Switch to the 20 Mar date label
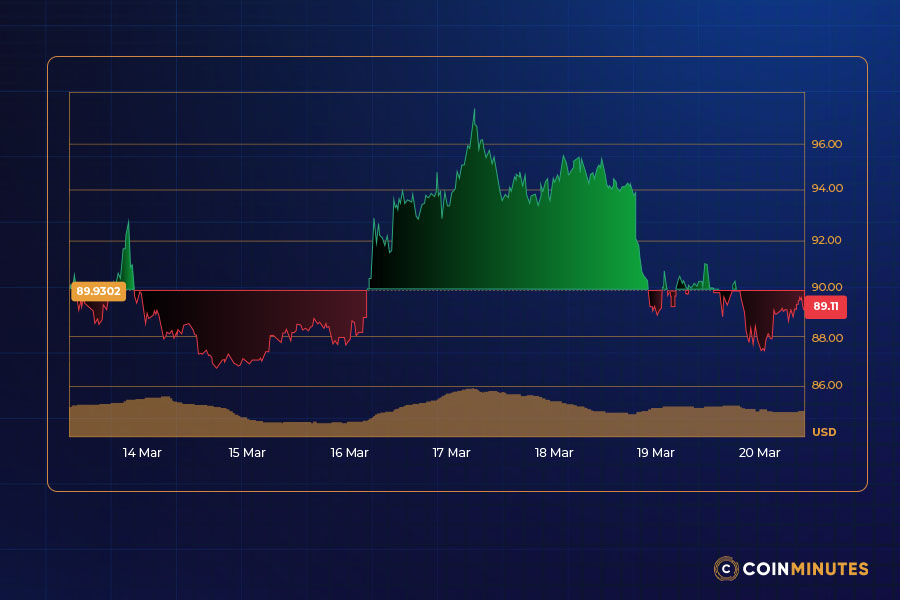This screenshot has width=900, height=600. pos(760,453)
